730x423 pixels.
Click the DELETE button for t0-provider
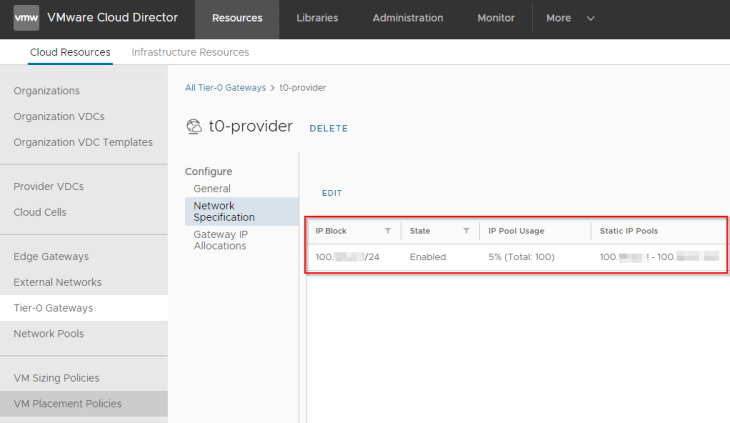[329, 128]
